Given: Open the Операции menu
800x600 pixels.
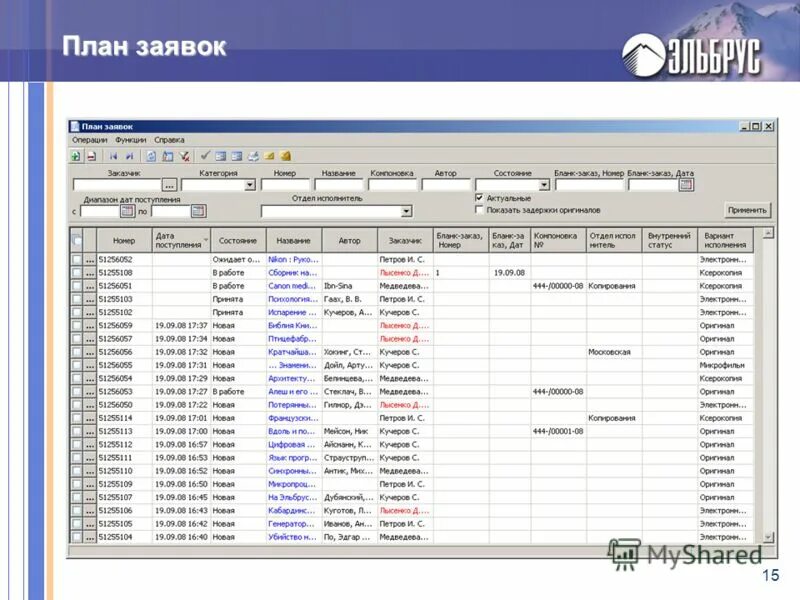Looking at the screenshot, I should (90, 140).
